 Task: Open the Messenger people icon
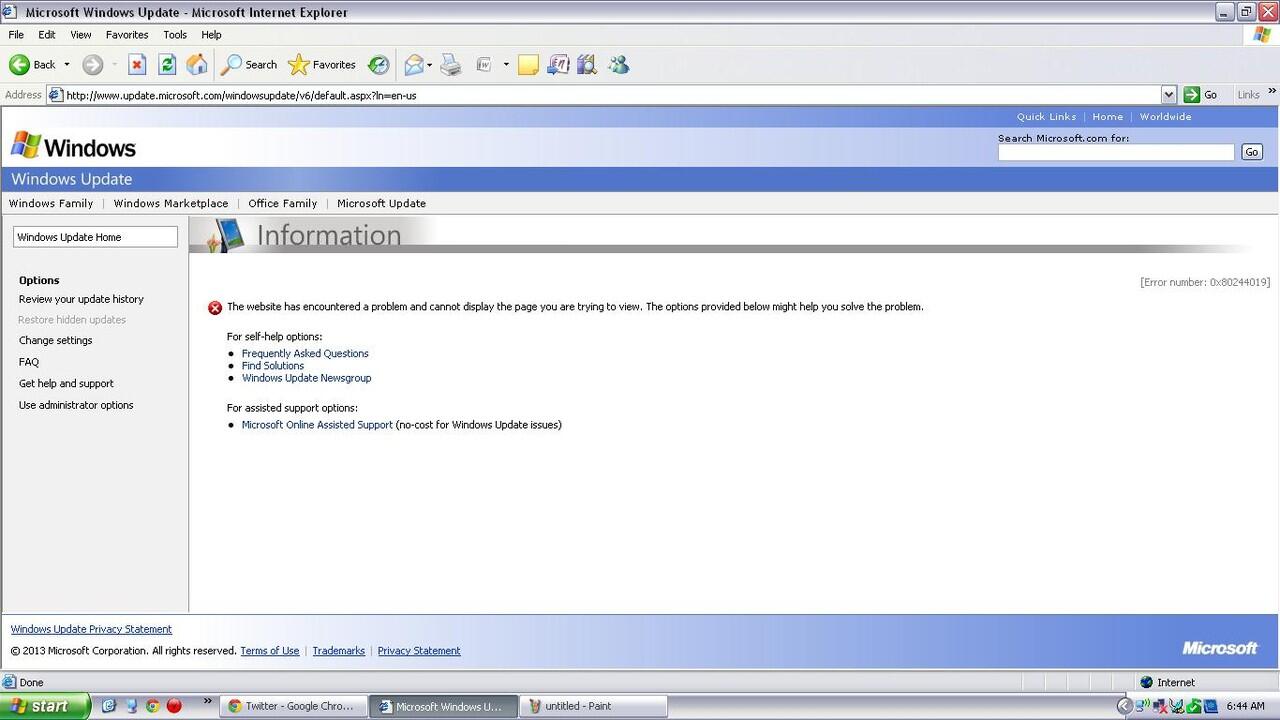point(618,65)
